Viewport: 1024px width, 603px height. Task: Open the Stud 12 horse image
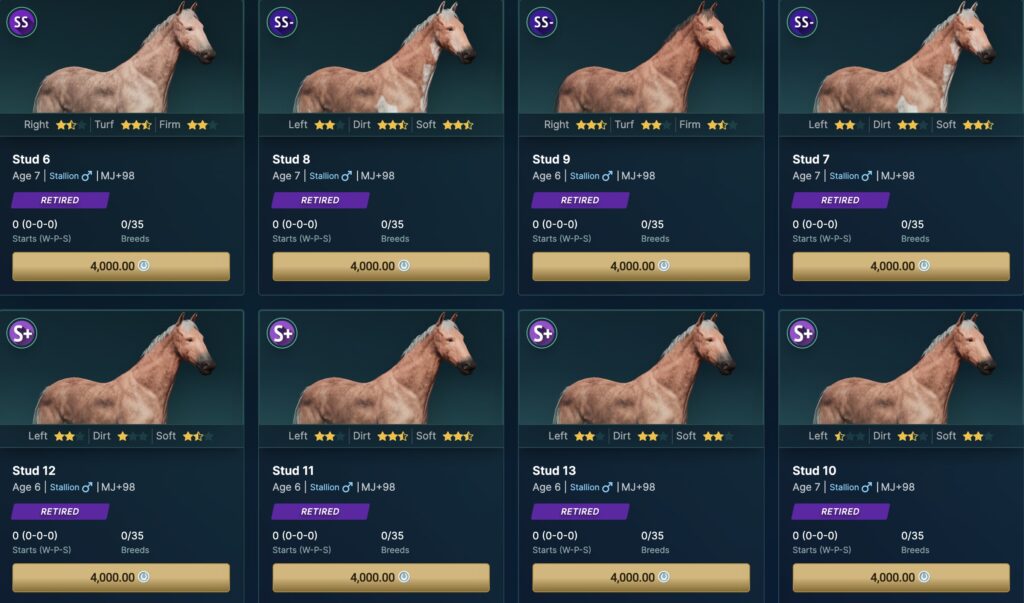click(121, 368)
